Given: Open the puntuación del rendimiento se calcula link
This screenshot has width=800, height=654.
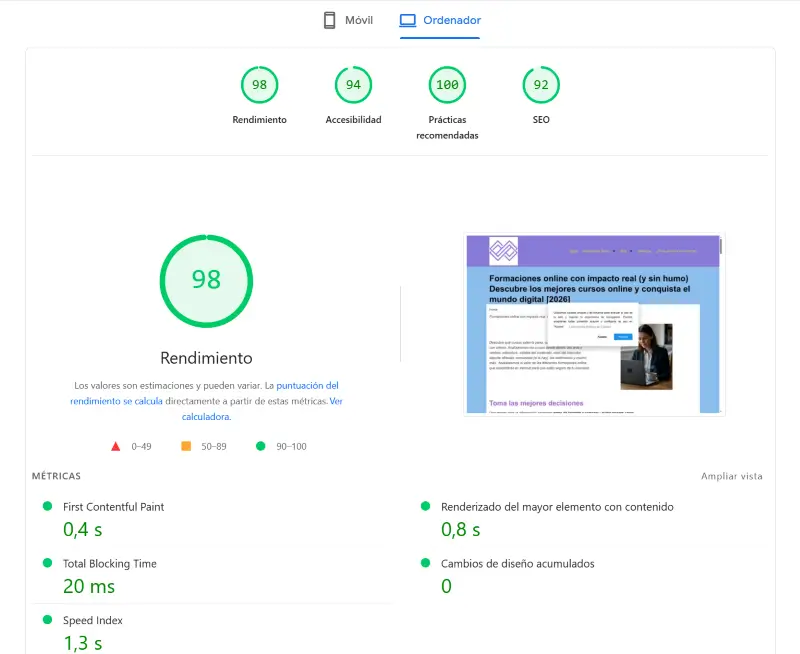Looking at the screenshot, I should coord(204,393).
